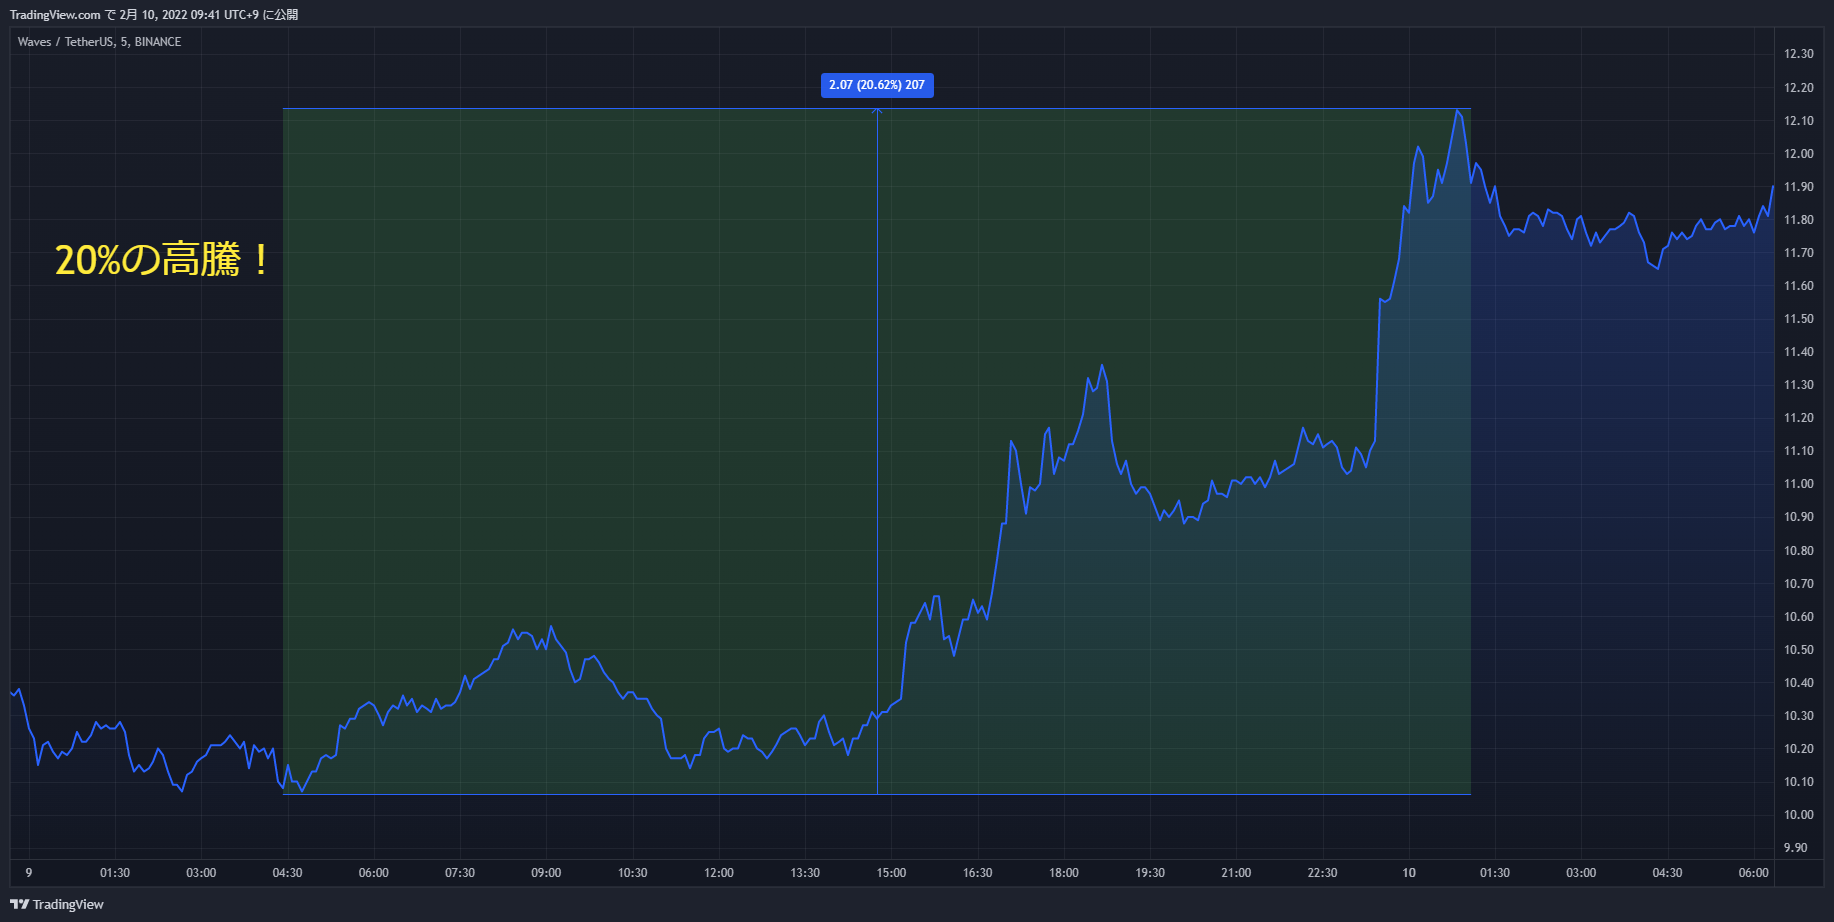Click the 01:30 label after date 10
1834x922 pixels.
(x=1495, y=873)
